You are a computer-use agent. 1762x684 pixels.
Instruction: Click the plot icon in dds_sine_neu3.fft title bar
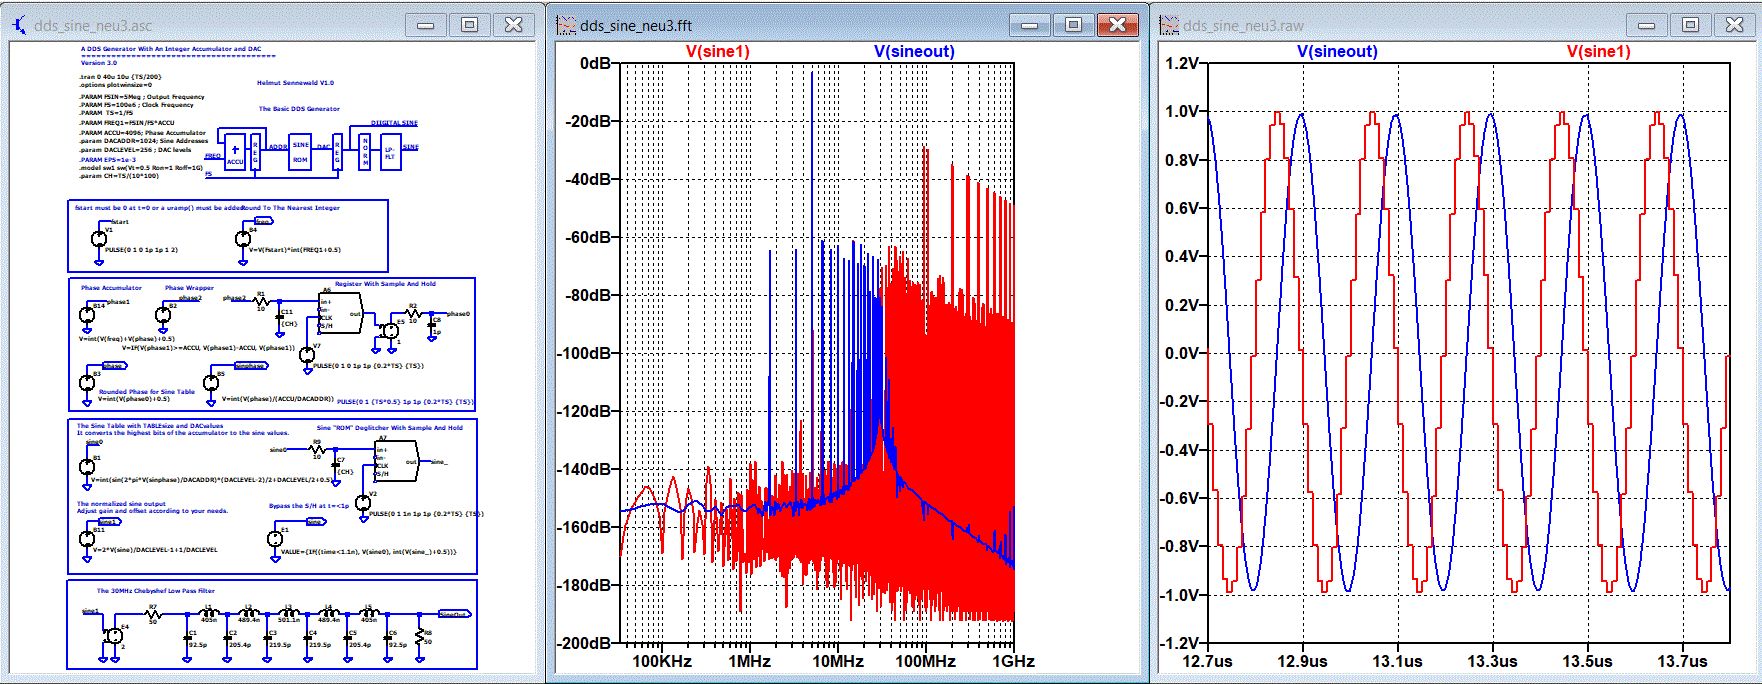pos(566,25)
